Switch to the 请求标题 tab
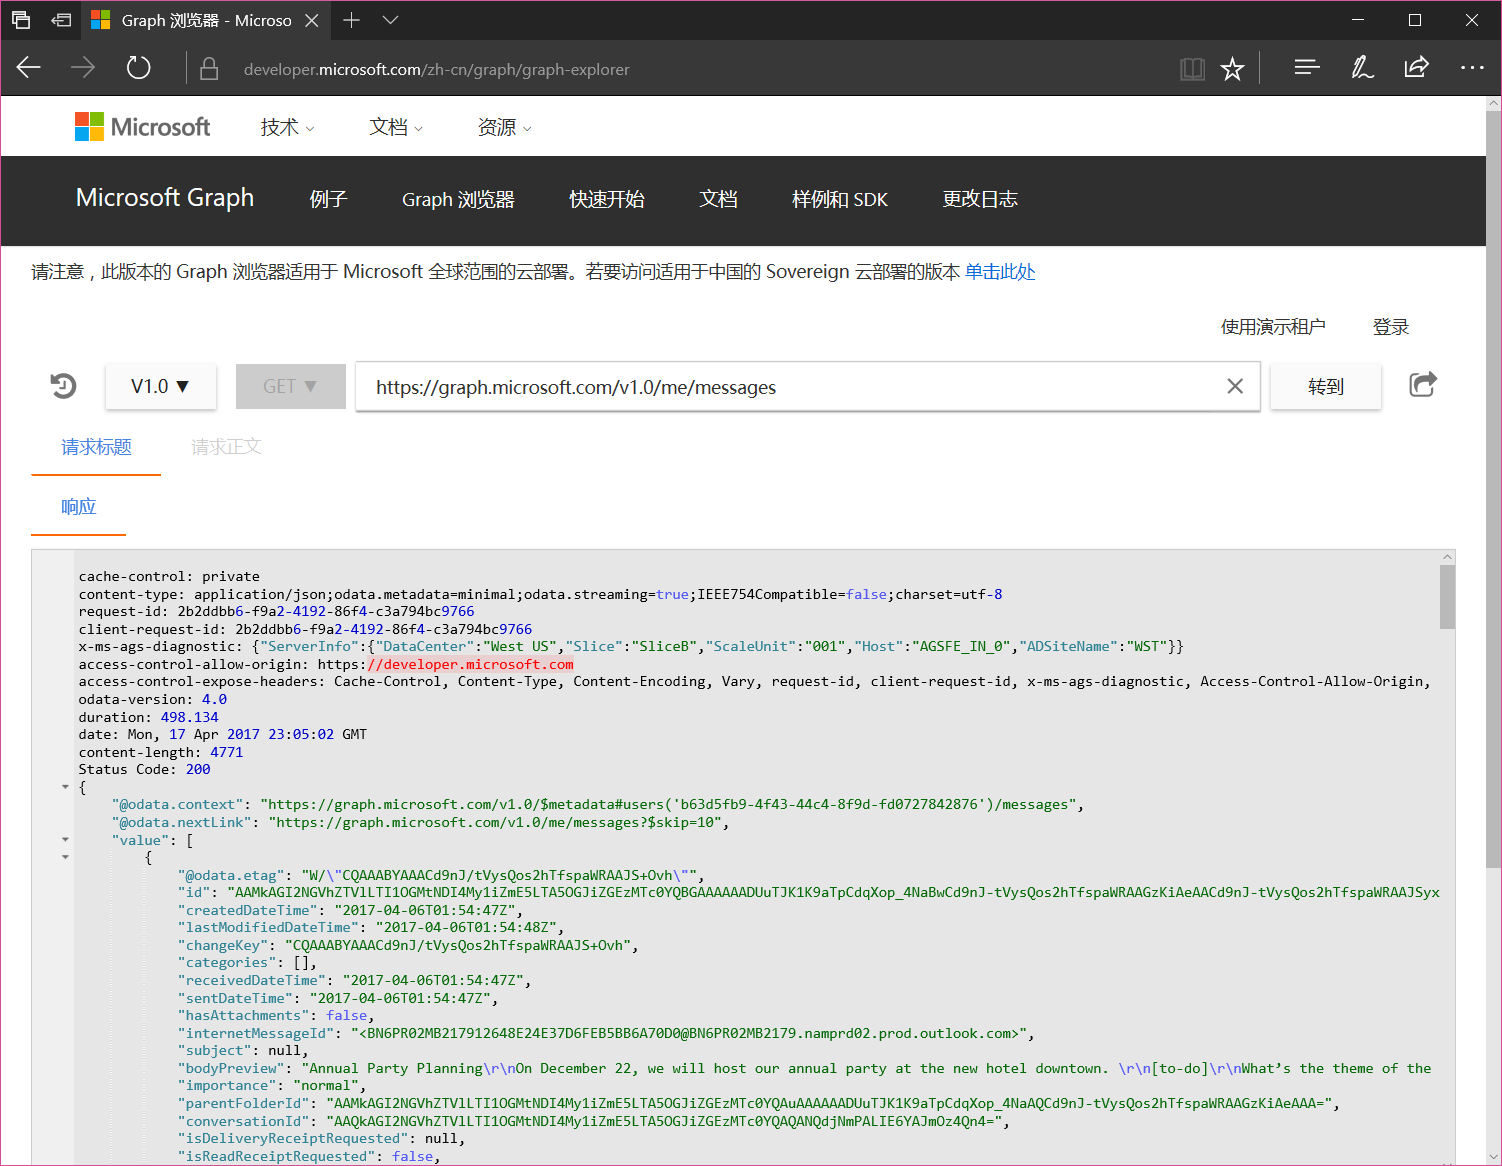 pos(96,447)
